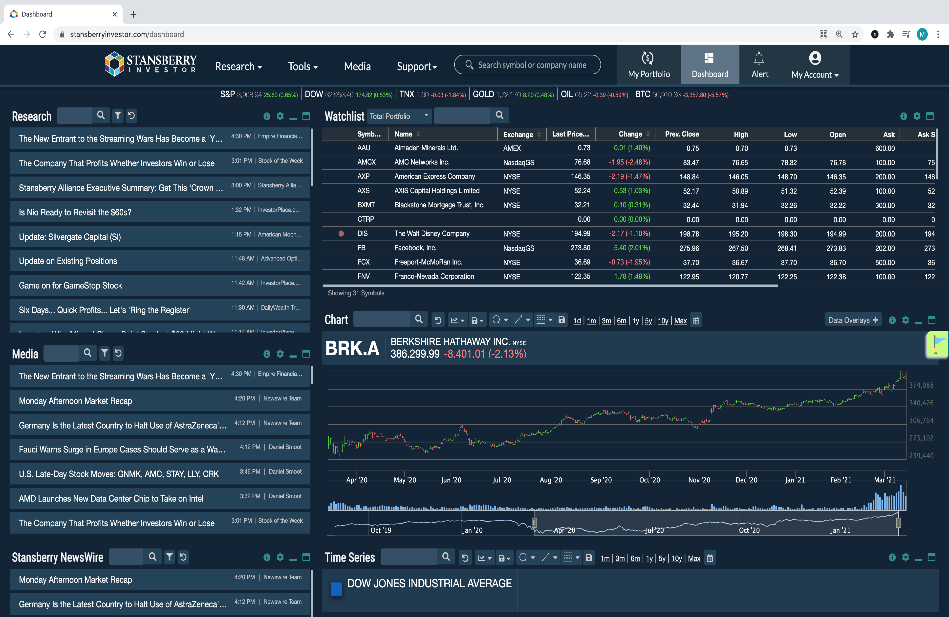Open Time Series settings gear
Image resolution: width=949 pixels, height=617 pixels.
[905, 558]
